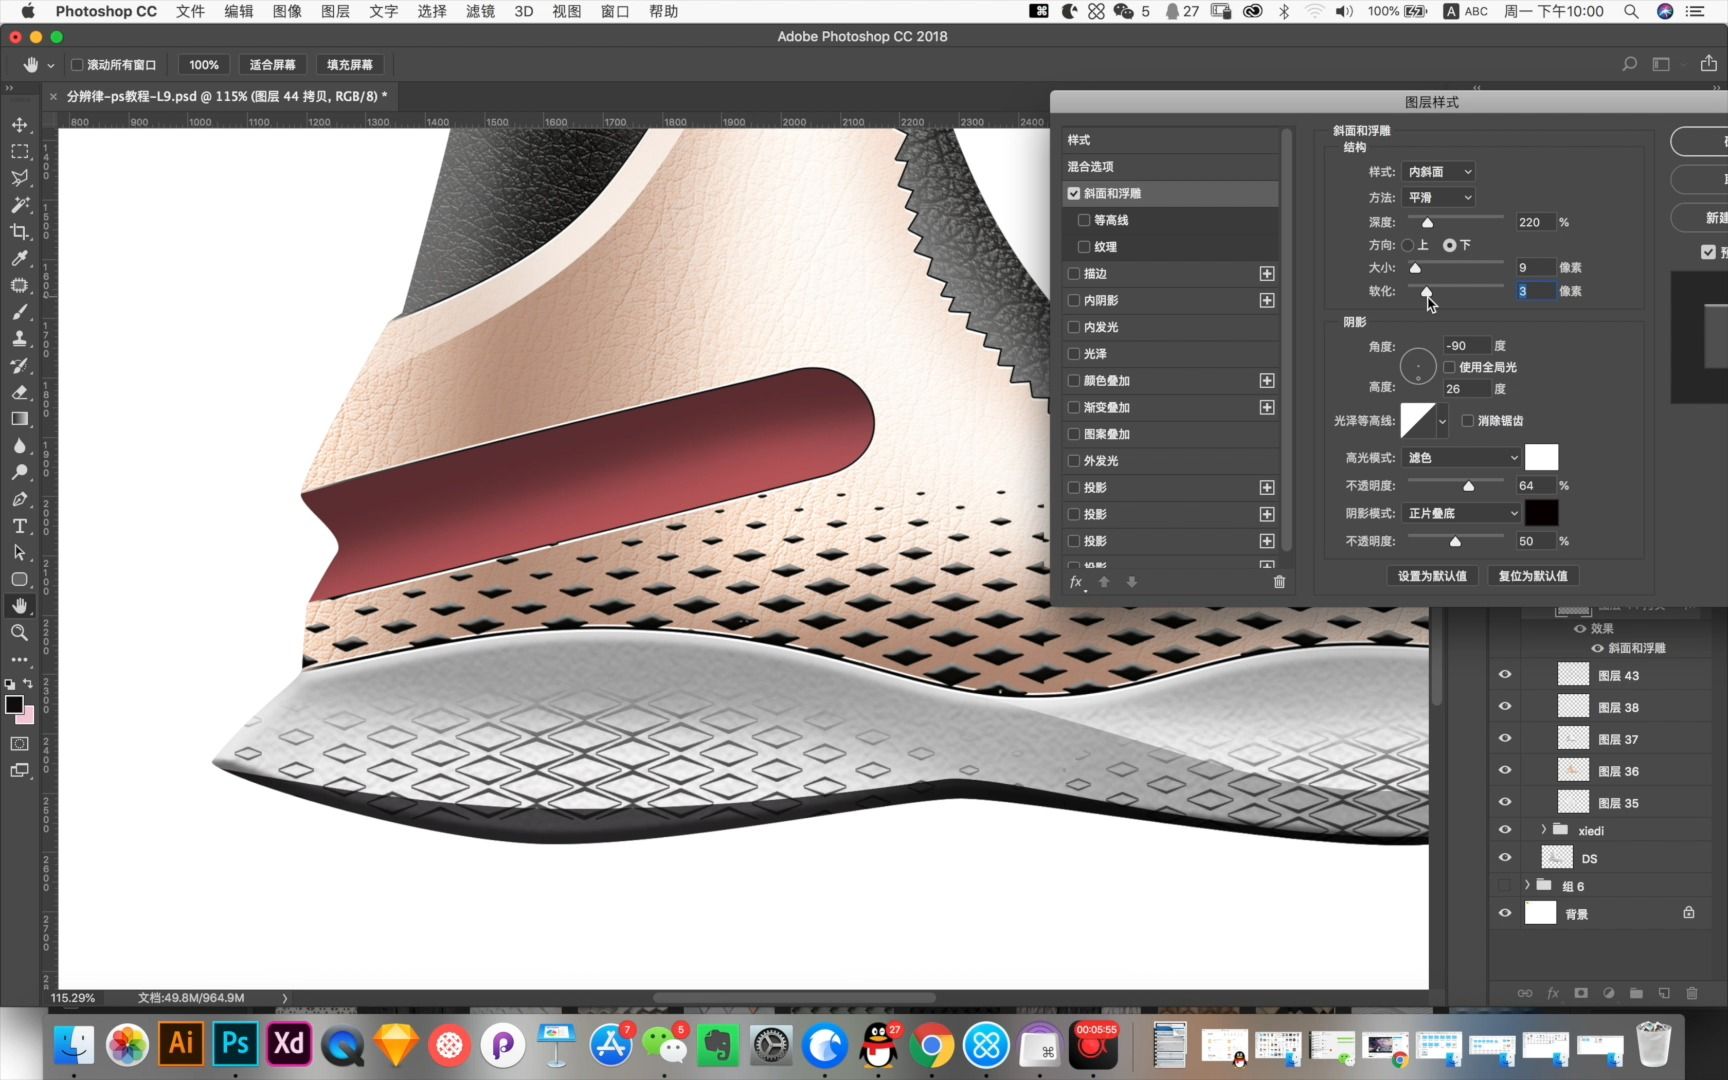Open the 图层 menu
The height and width of the screenshot is (1080, 1728).
coord(335,11)
